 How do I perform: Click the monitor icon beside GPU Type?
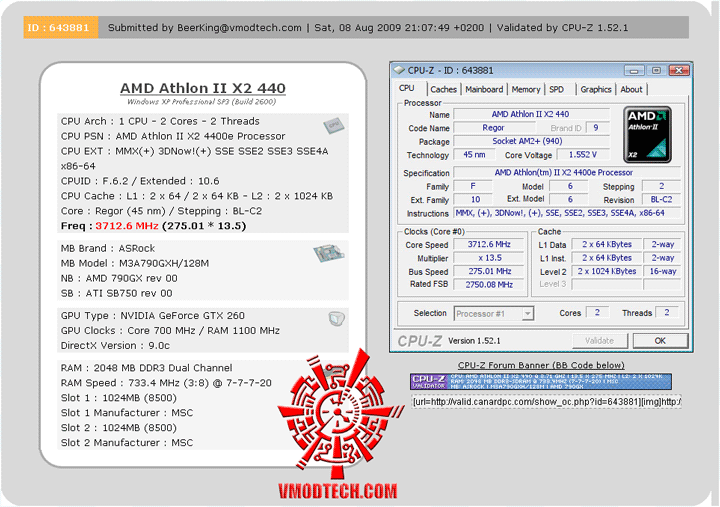pyautogui.click(x=337, y=319)
